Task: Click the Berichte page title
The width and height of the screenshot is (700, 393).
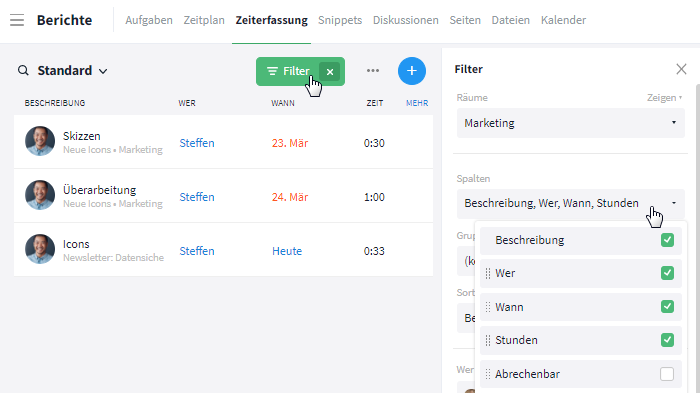Action: pos(64,20)
